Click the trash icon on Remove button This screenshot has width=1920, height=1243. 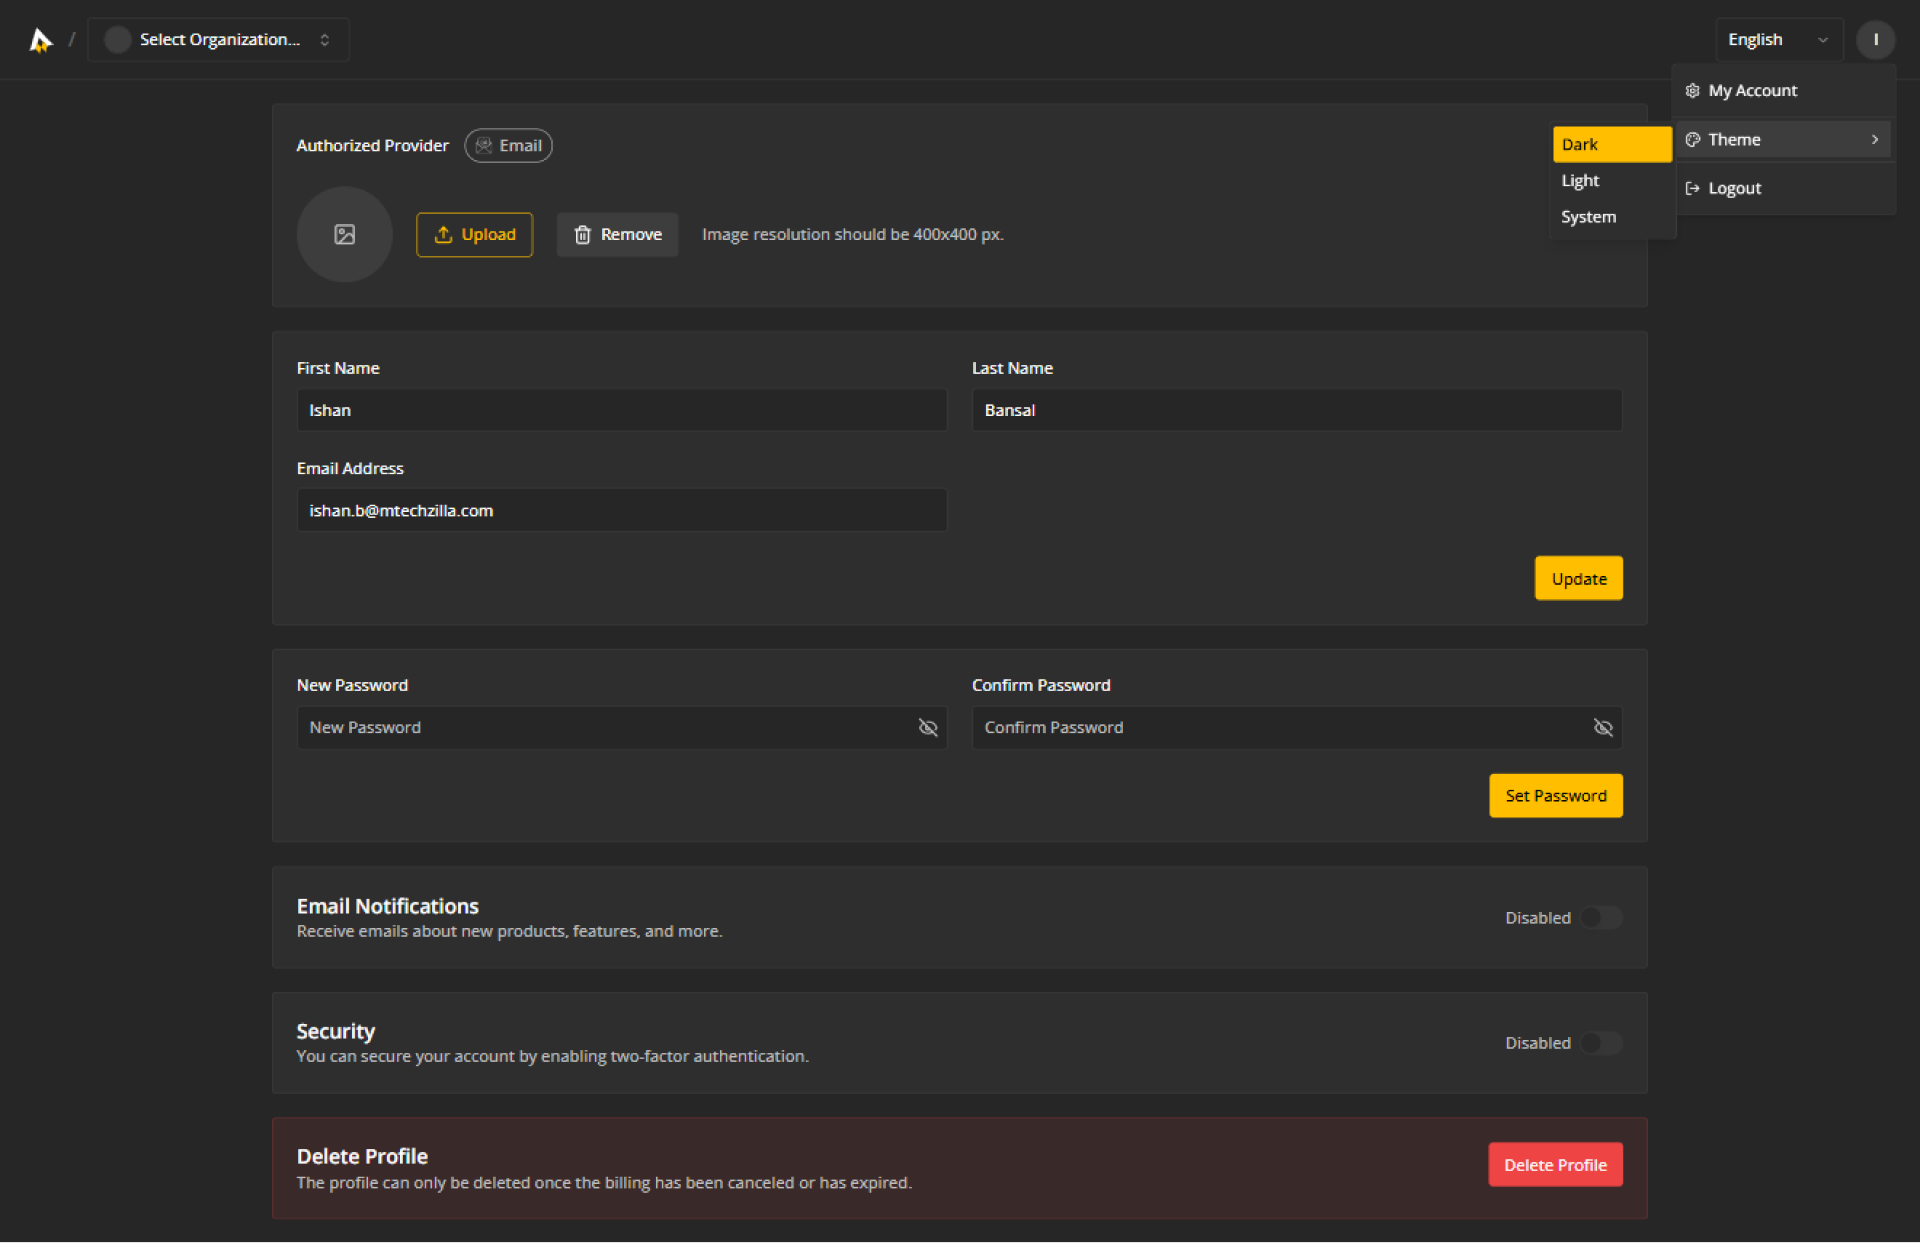(583, 234)
